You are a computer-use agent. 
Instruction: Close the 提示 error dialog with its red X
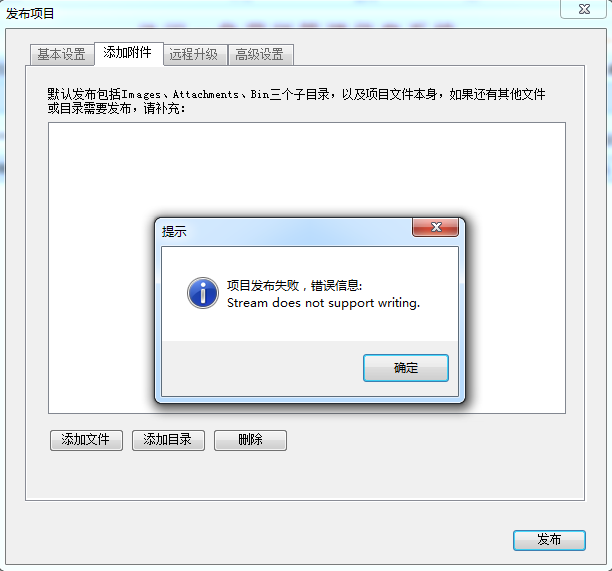click(436, 227)
